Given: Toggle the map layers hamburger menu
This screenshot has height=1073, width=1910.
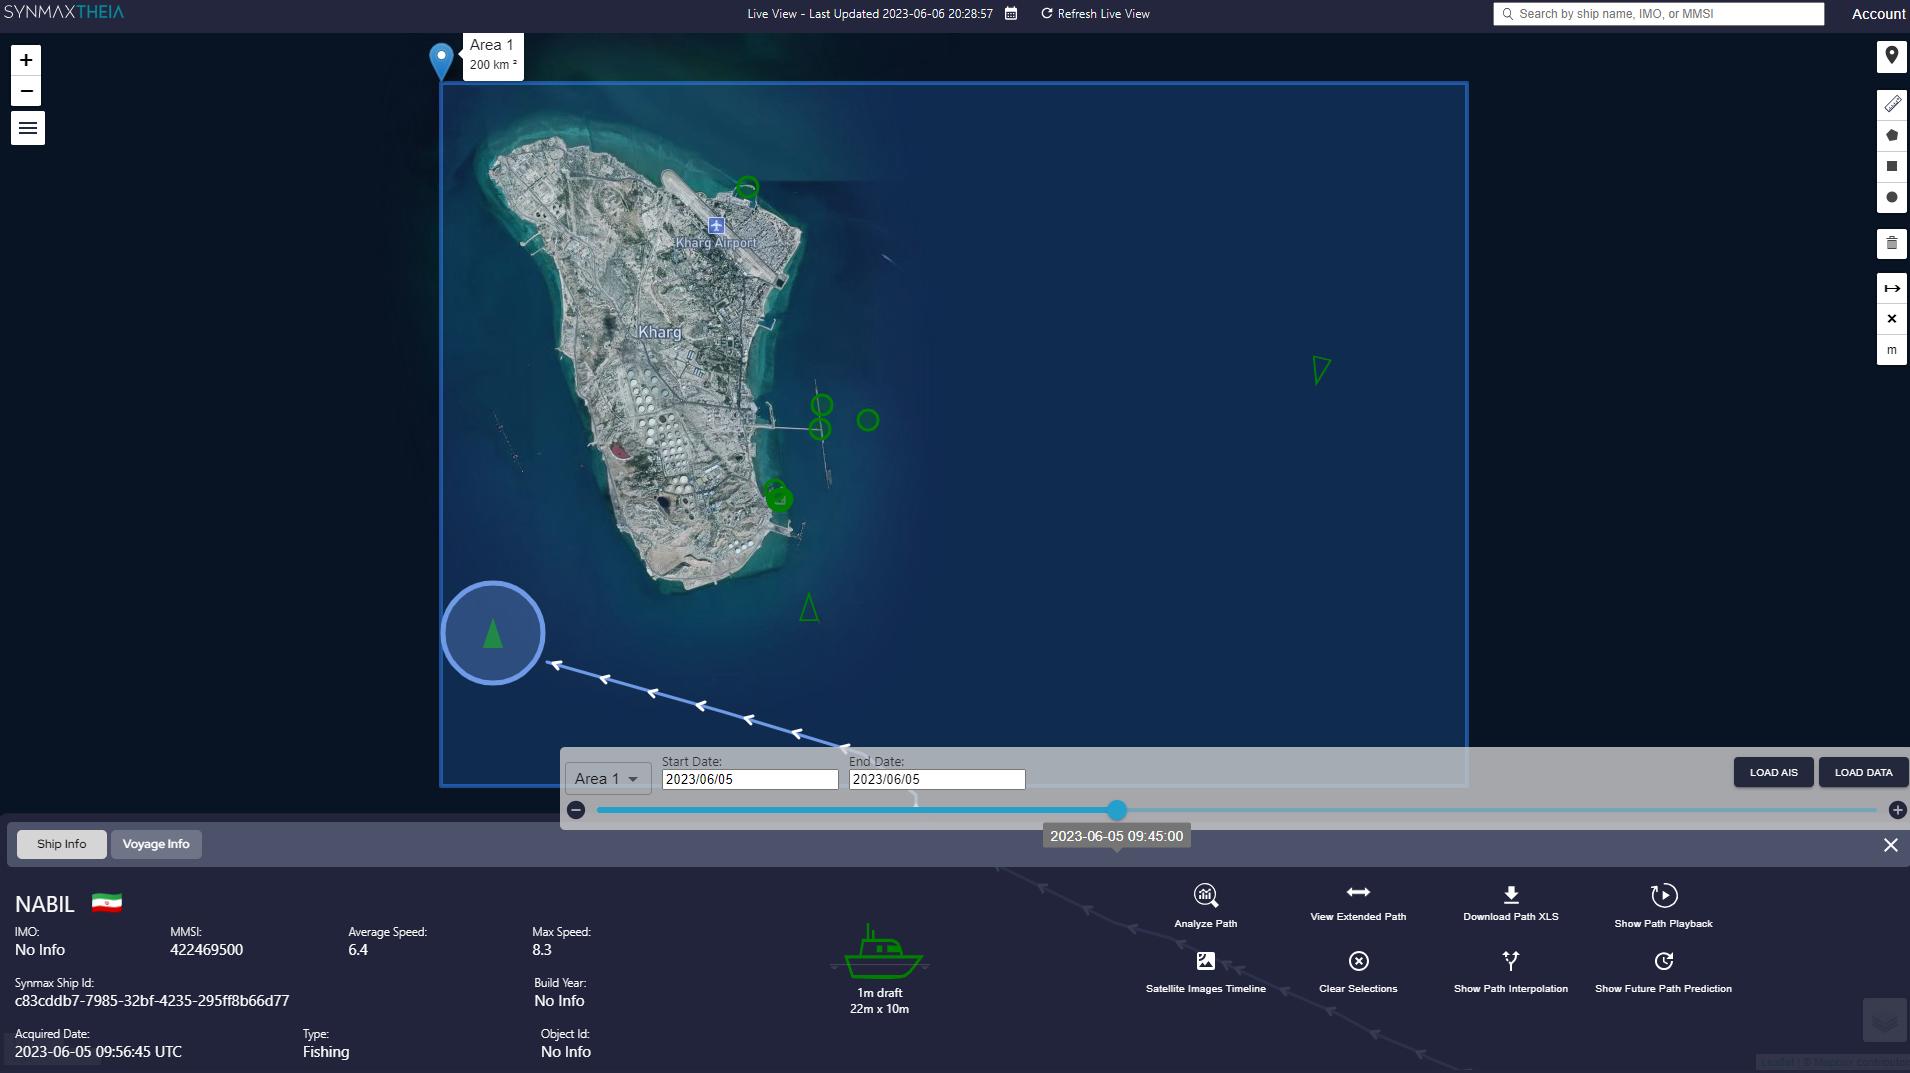Looking at the screenshot, I should pos(28,128).
